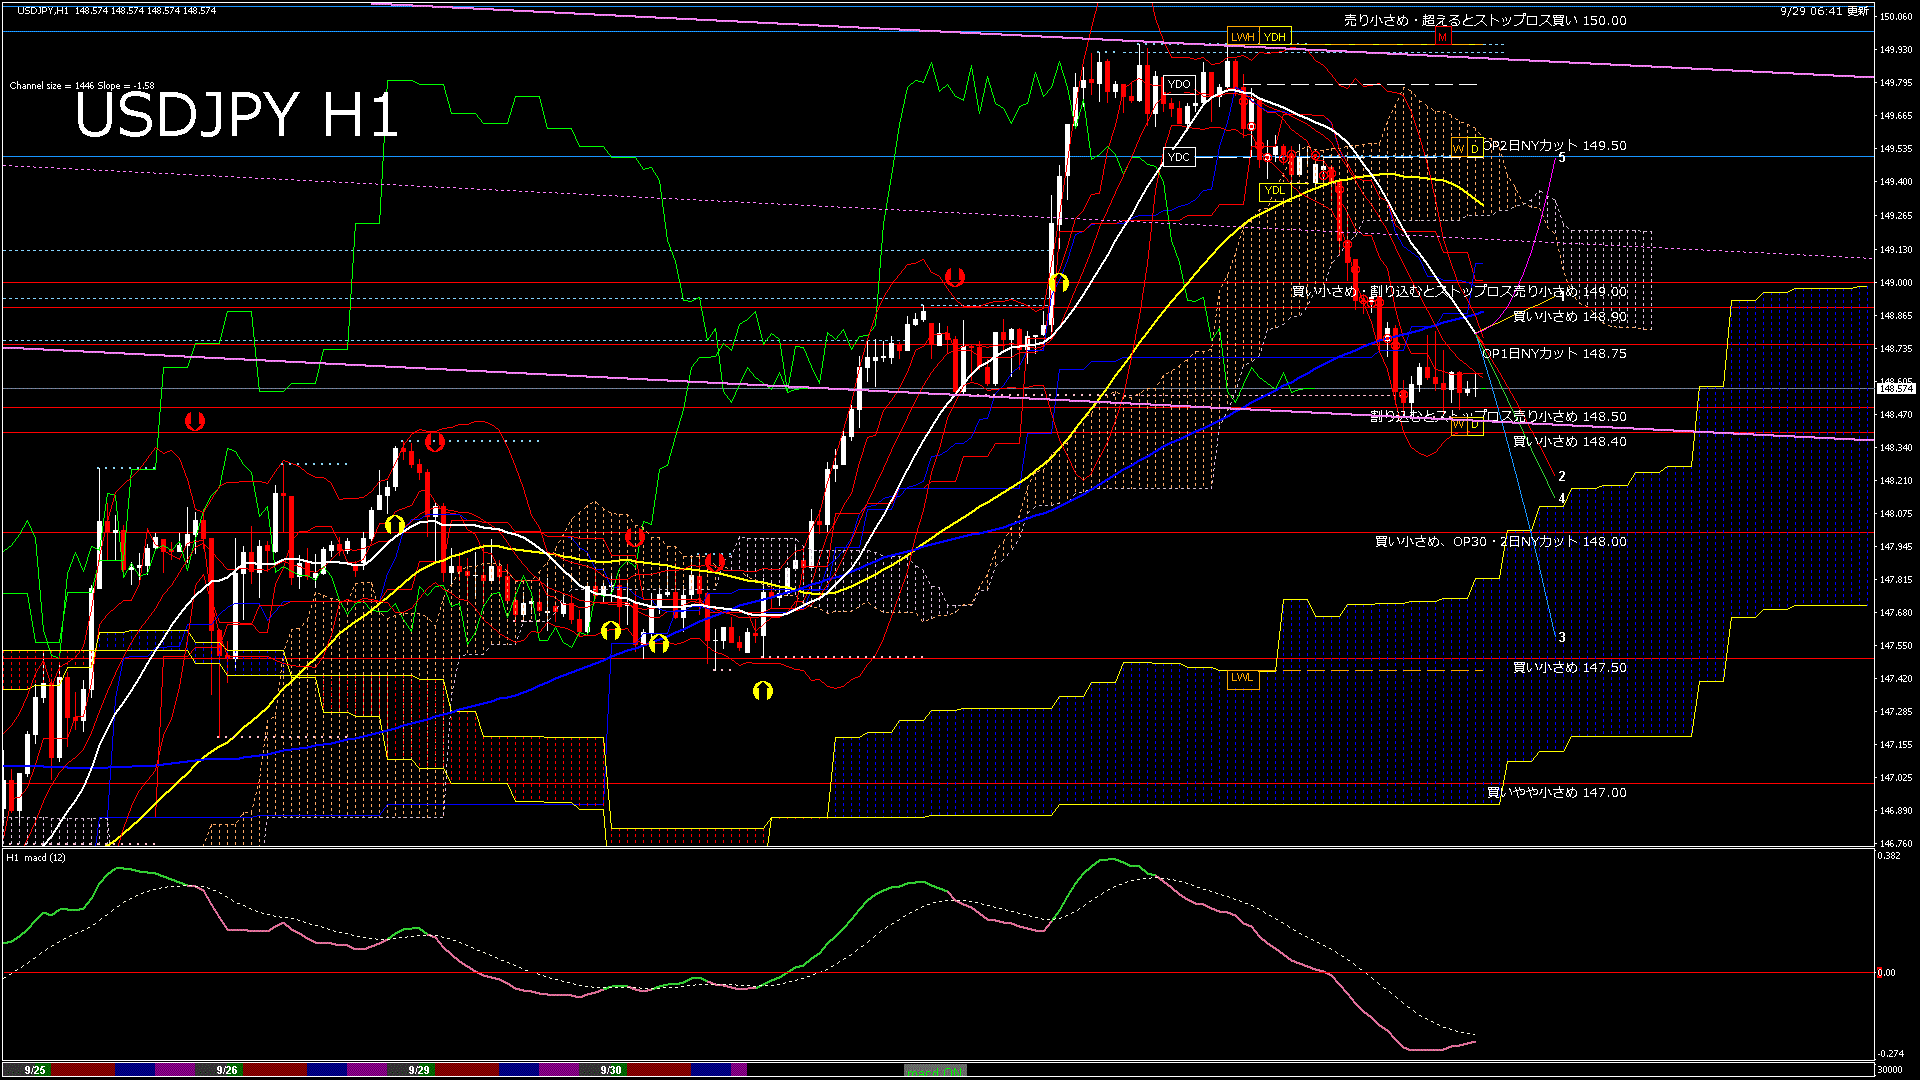Select the white YDO marker label
1920x1080 pixels.
[1179, 84]
